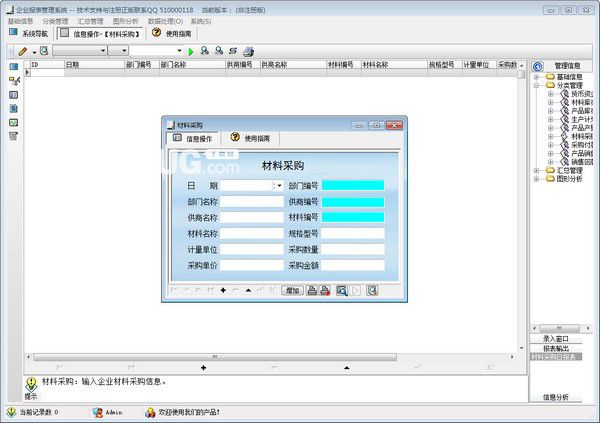Click the cyan 材料编号 field
This screenshot has height=423, width=600.
[353, 217]
